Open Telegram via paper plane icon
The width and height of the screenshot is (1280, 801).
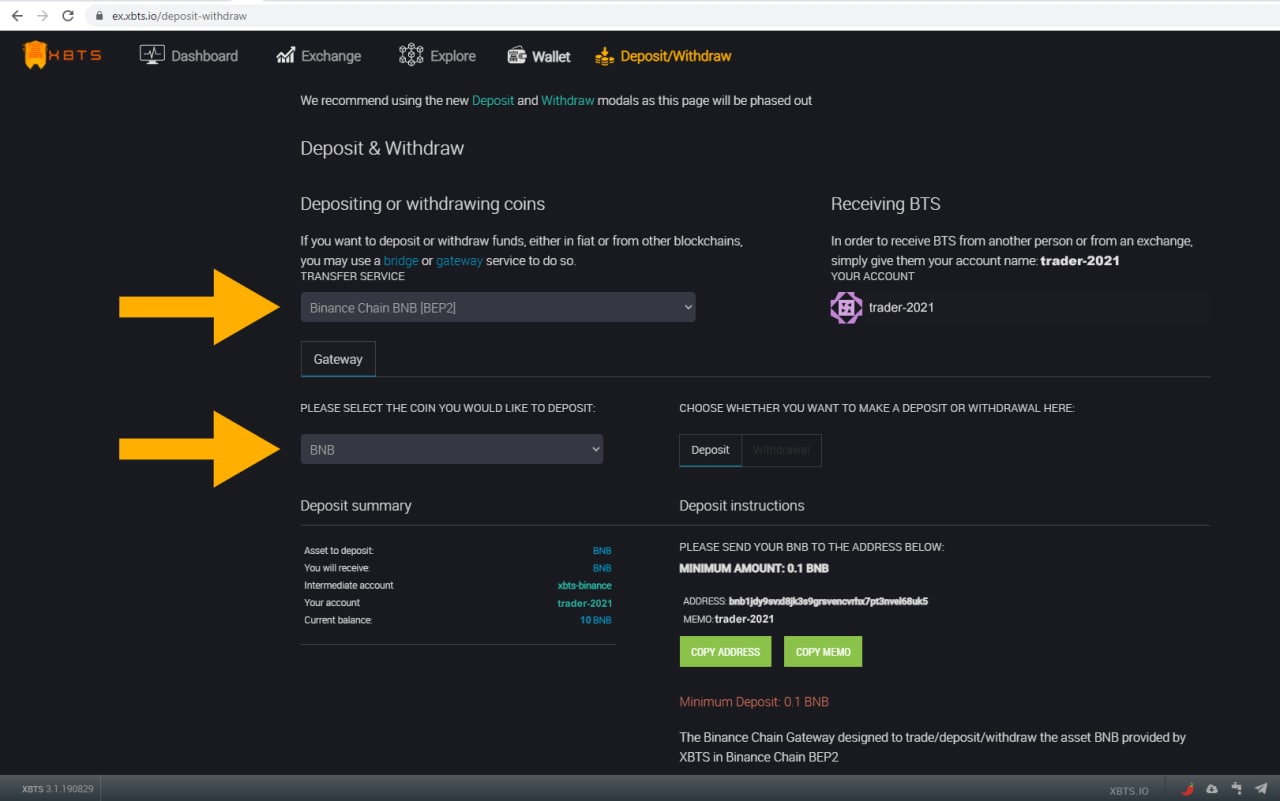(1261, 789)
